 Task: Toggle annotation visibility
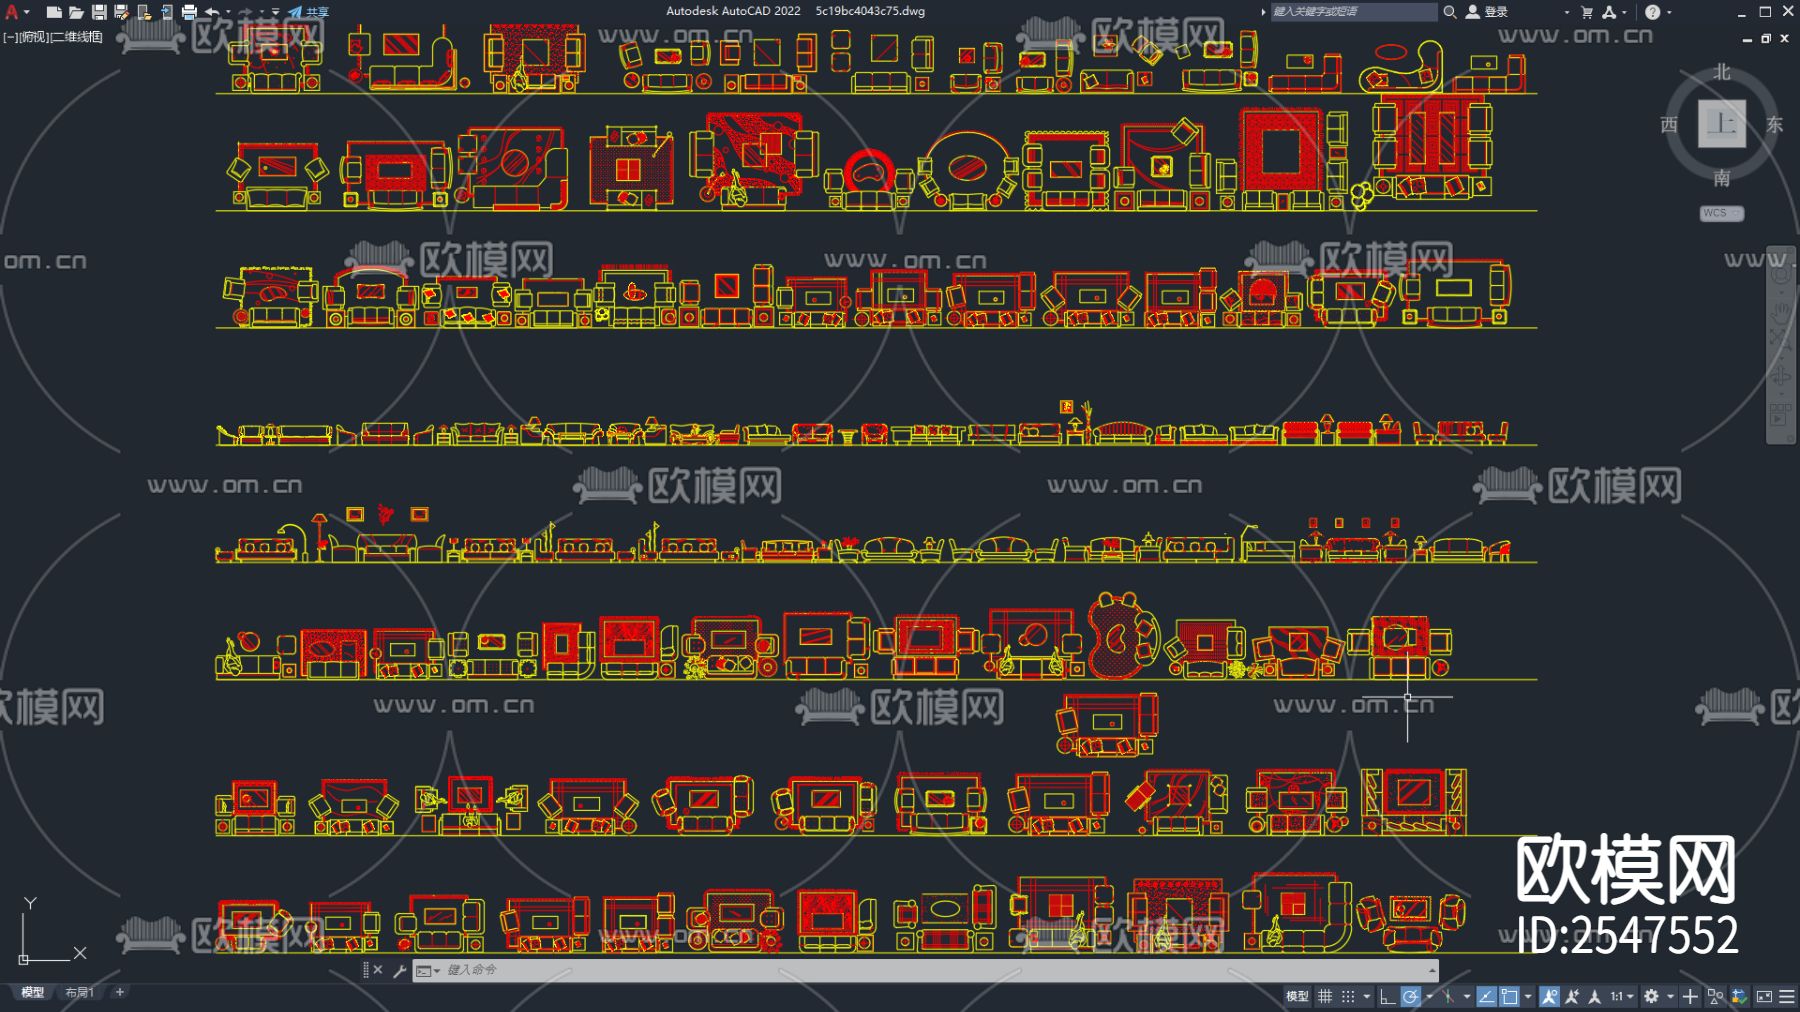1549,997
